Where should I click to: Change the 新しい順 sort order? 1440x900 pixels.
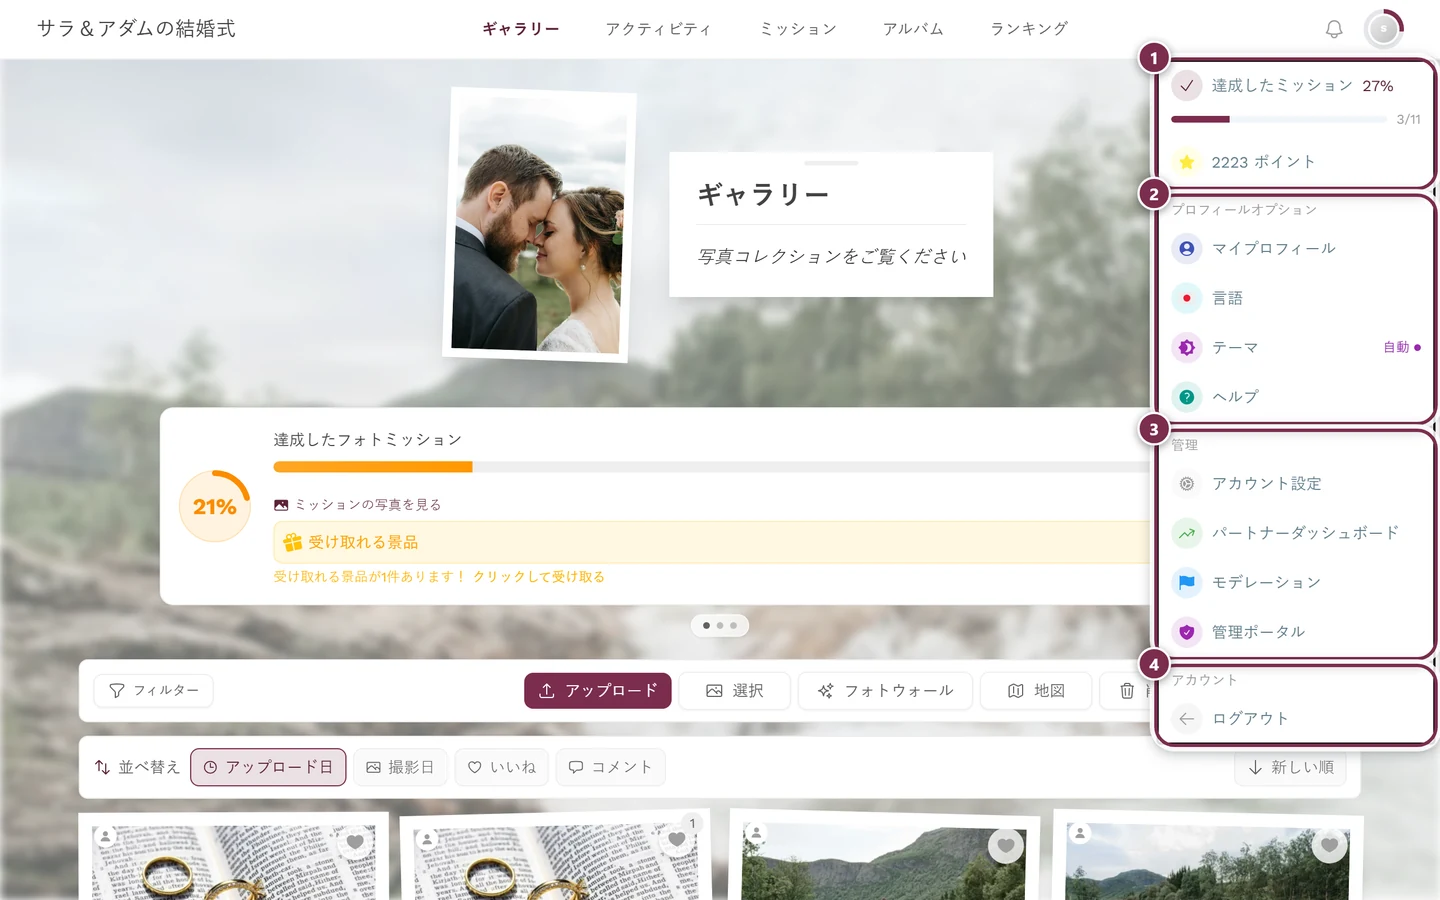click(1291, 767)
